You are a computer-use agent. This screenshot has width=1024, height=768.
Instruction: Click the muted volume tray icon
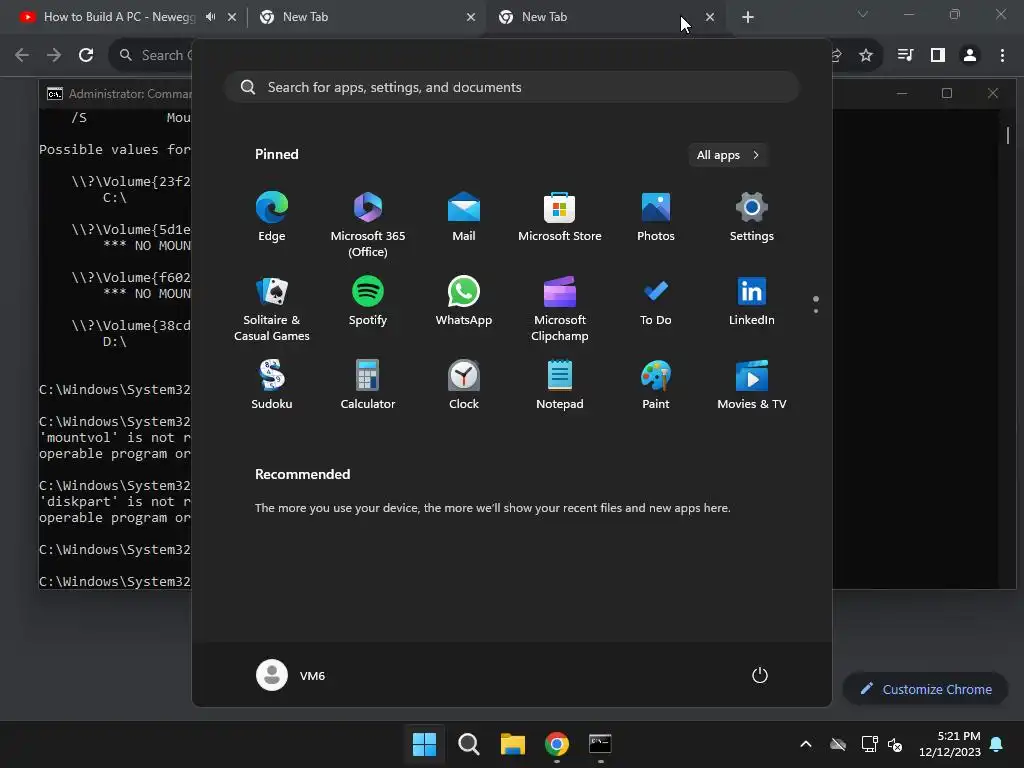pyautogui.click(x=895, y=744)
